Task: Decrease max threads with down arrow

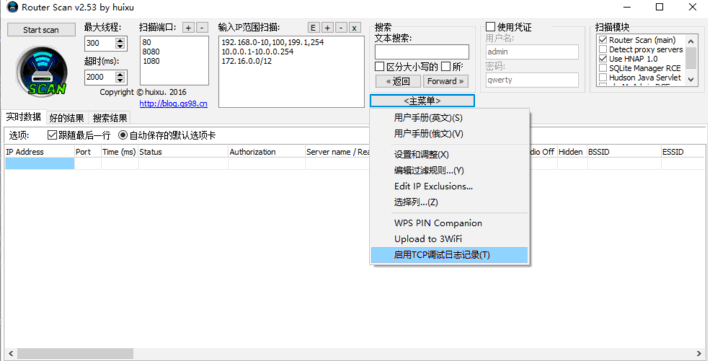Action: pyautogui.click(x=120, y=46)
